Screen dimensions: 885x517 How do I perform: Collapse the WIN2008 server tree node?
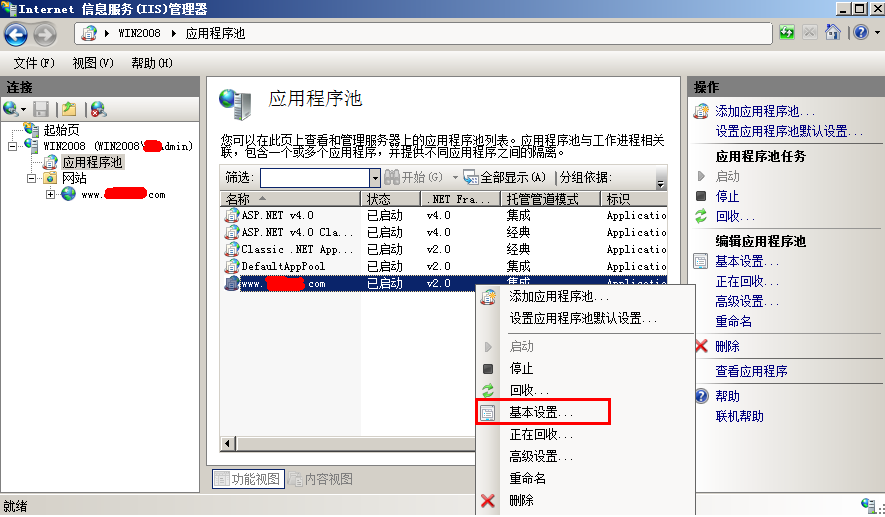pyautogui.click(x=12, y=146)
